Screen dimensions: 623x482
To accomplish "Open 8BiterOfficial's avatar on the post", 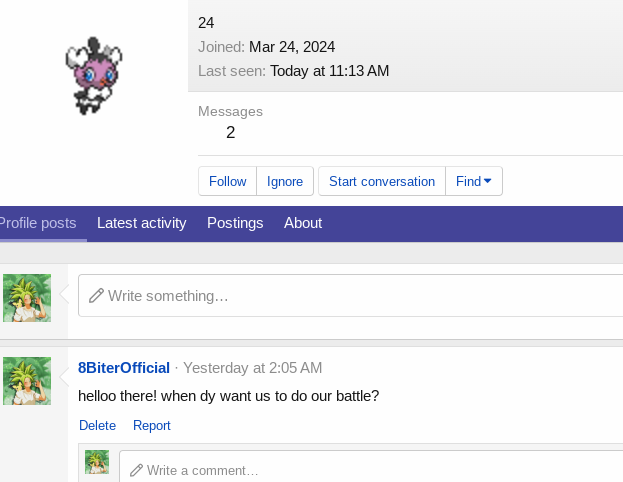I will [x=27, y=381].
